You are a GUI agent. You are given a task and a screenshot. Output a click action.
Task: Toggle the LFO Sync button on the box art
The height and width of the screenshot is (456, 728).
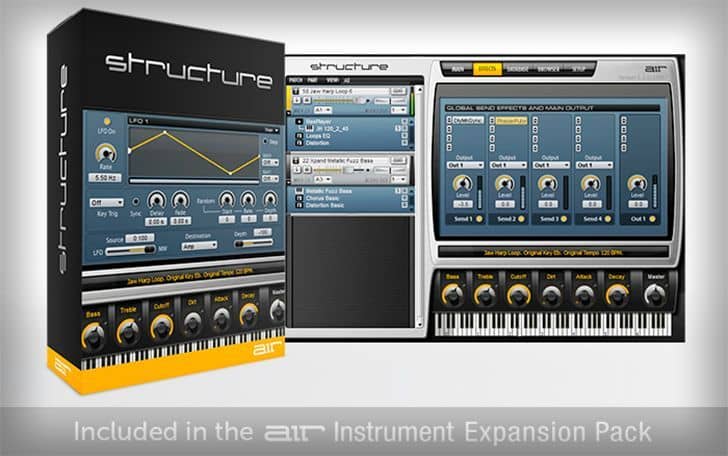click(x=135, y=202)
